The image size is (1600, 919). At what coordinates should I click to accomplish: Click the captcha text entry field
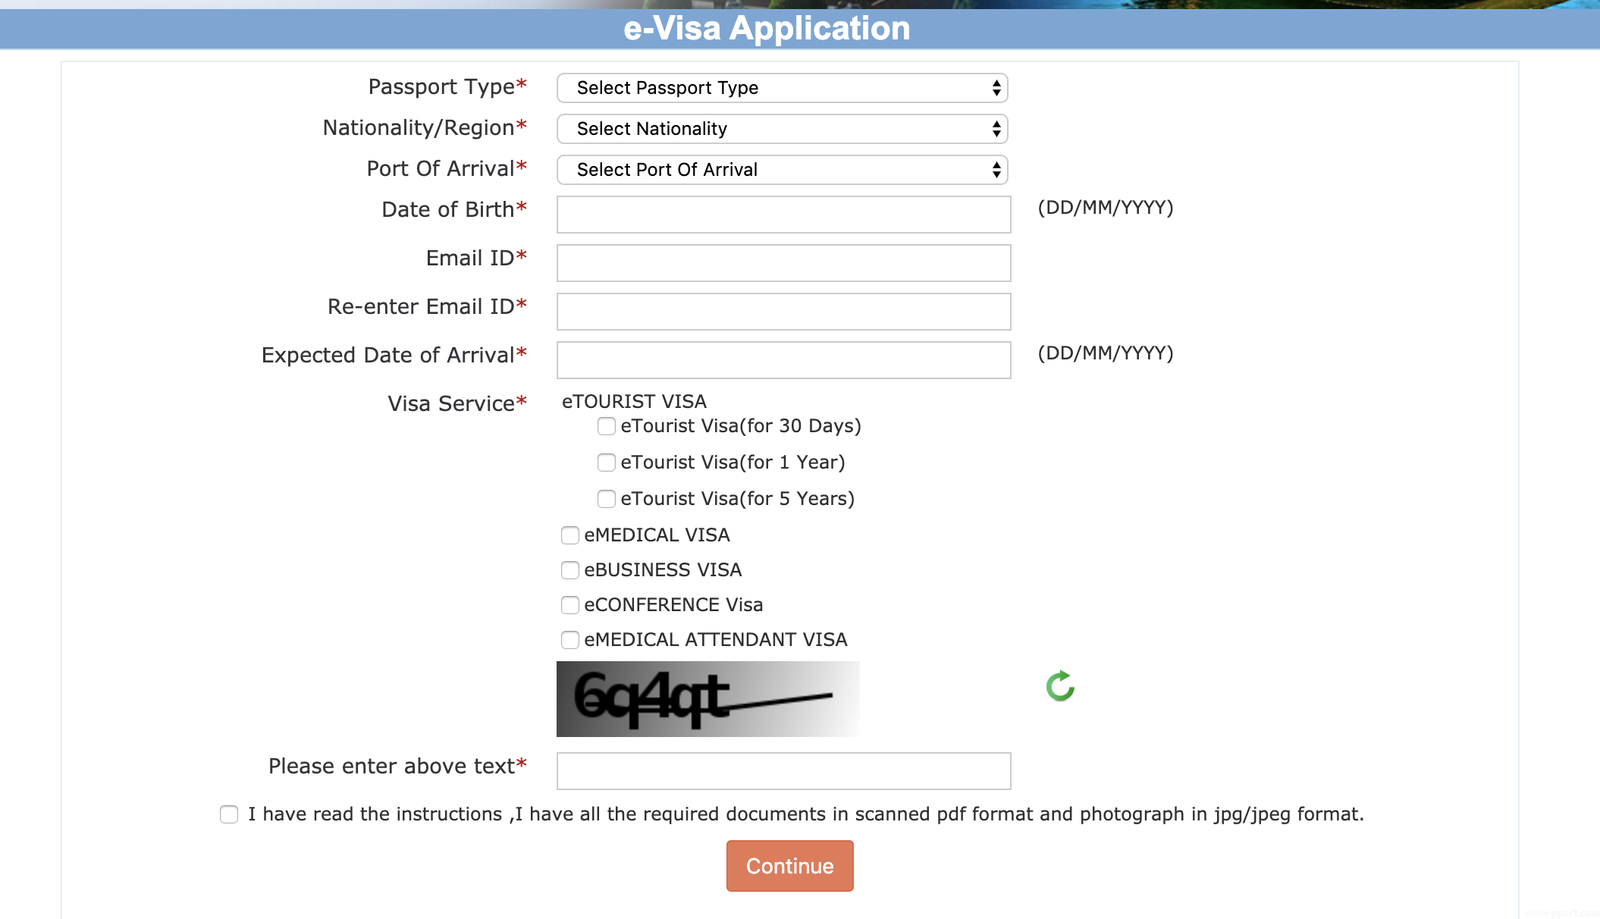783,771
